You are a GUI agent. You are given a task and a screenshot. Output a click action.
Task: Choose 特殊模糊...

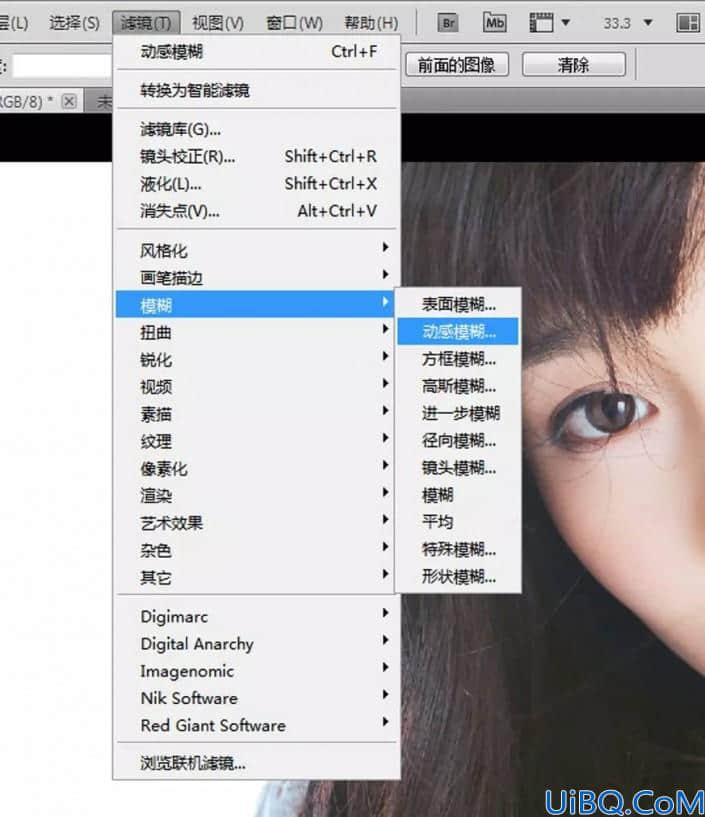coord(458,549)
